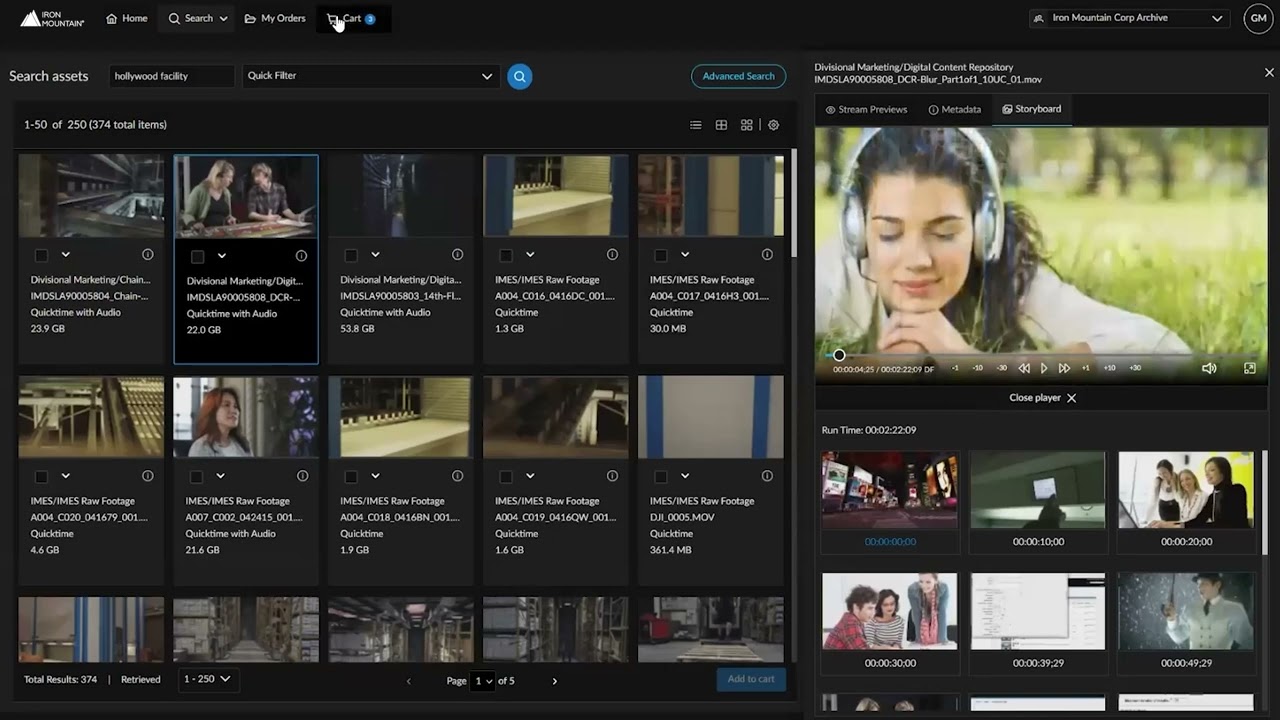This screenshot has width=1280, height=720.
Task: Tick checkbox for DJI_0005.MOV asset
Action: (x=661, y=476)
